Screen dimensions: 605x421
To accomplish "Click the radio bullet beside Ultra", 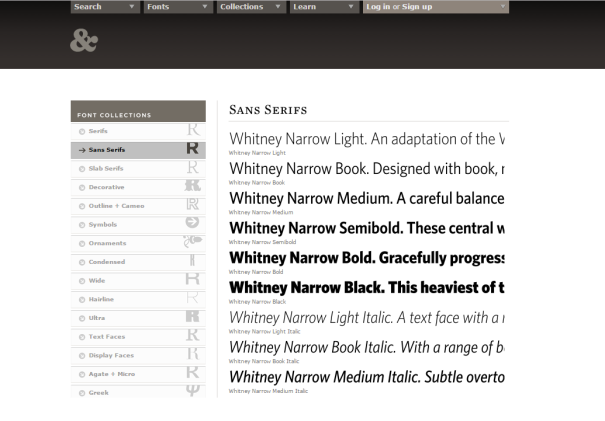I will pyautogui.click(x=82, y=319).
